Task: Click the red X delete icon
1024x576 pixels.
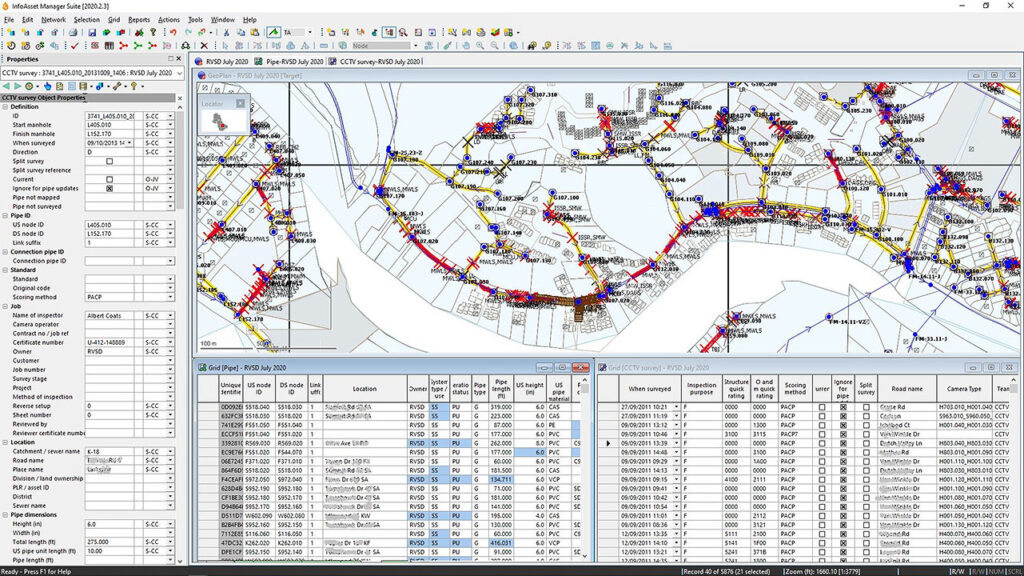Action: [204, 45]
